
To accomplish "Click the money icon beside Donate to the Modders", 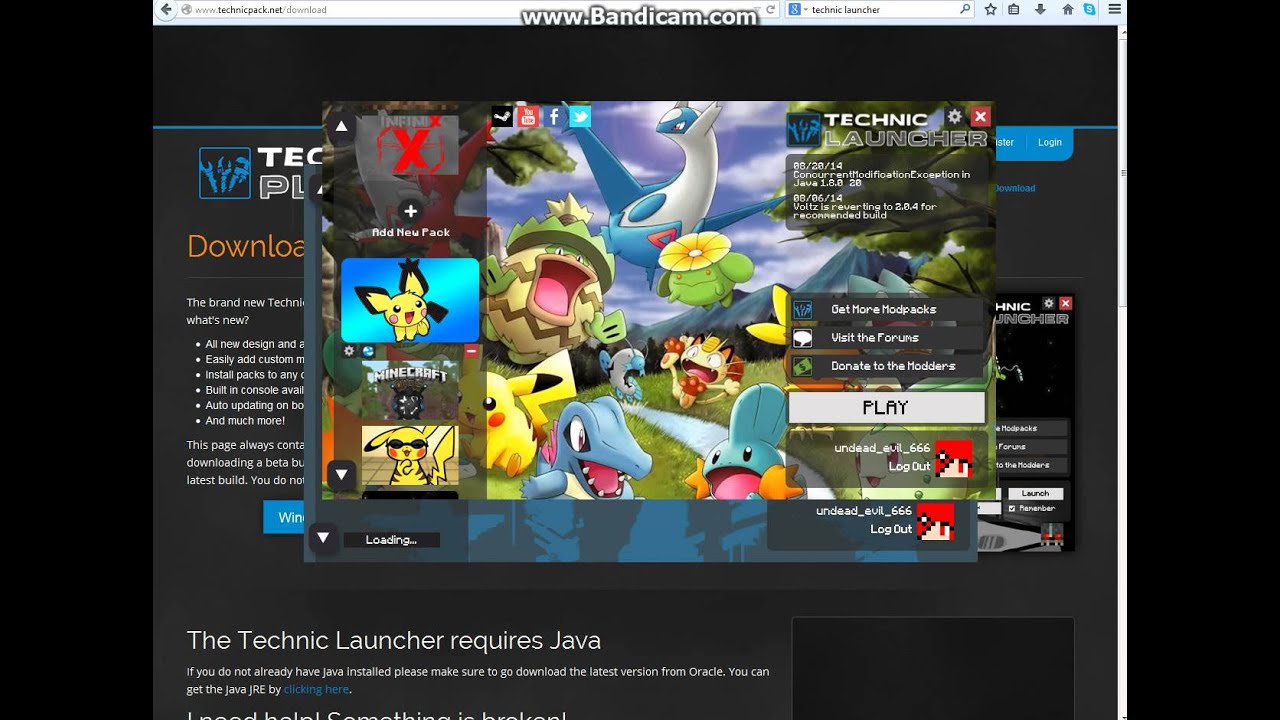I will tap(803, 366).
